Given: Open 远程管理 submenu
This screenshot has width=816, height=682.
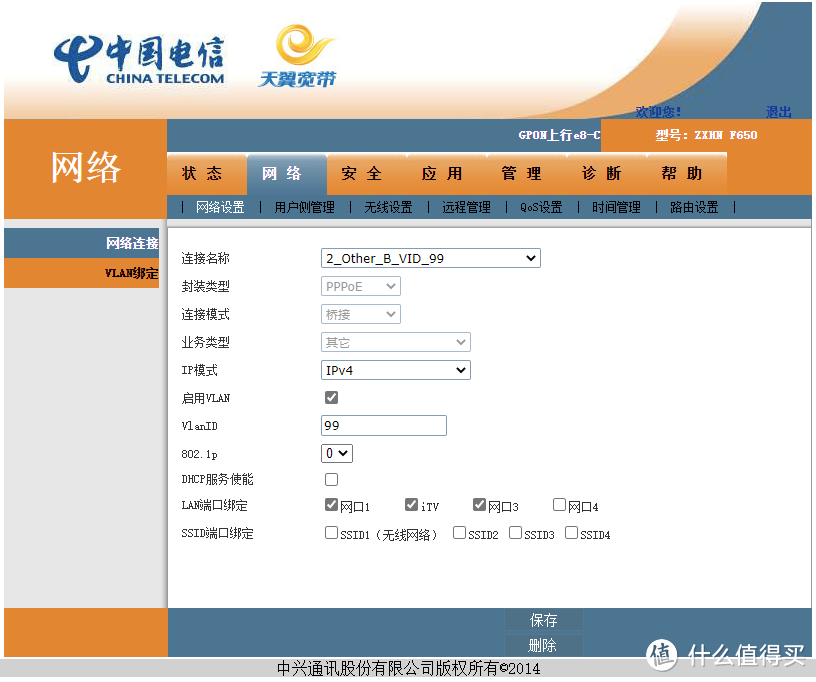Looking at the screenshot, I should tap(466, 207).
